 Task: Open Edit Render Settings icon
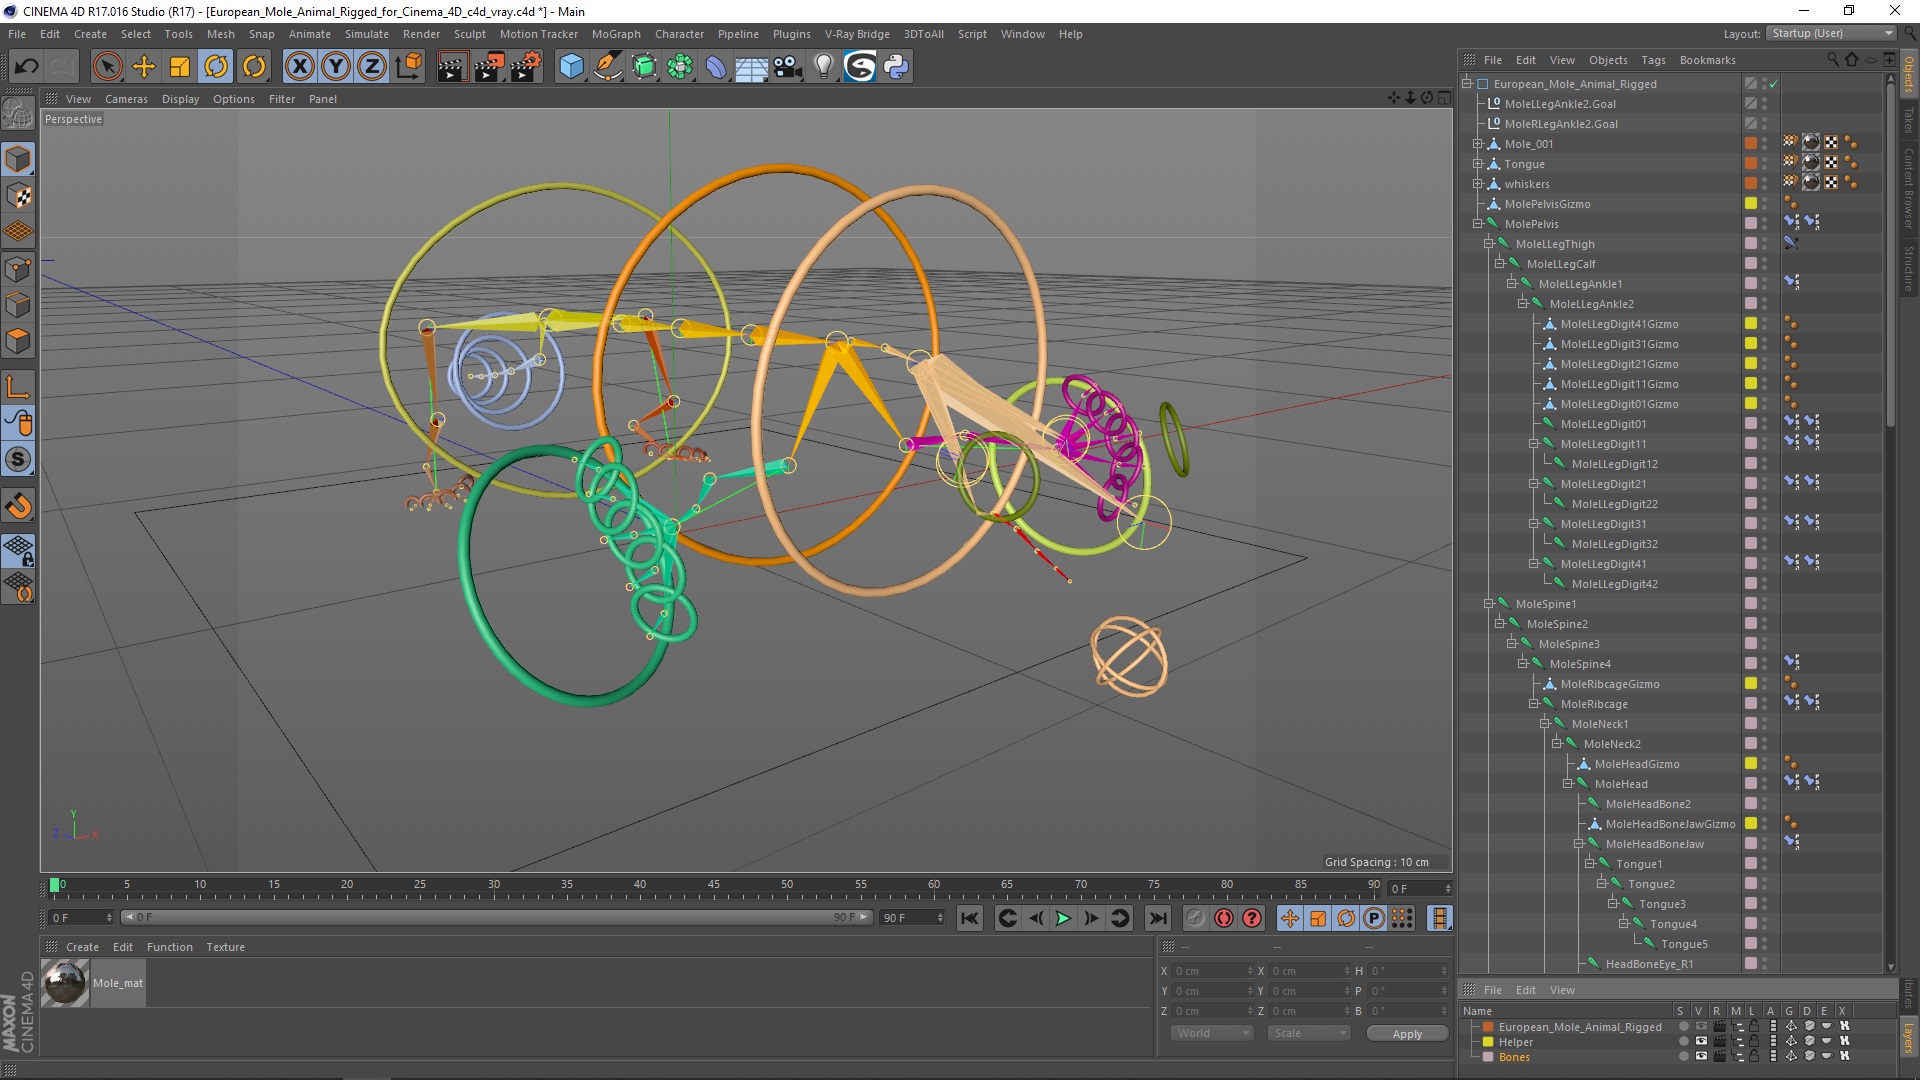click(x=526, y=67)
